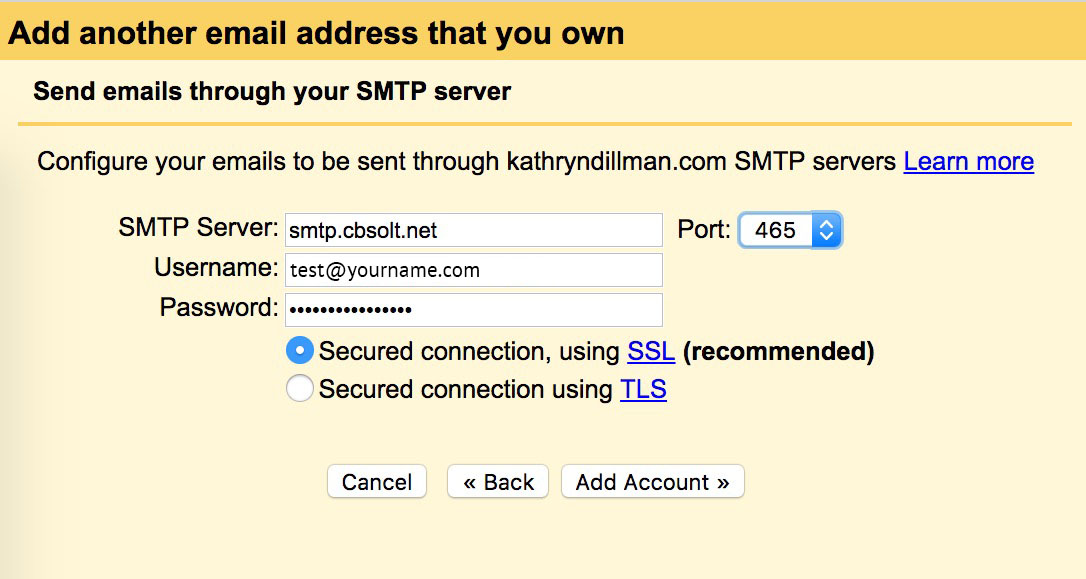Go to previous step with « Back
The width and height of the screenshot is (1086, 579).
point(498,482)
